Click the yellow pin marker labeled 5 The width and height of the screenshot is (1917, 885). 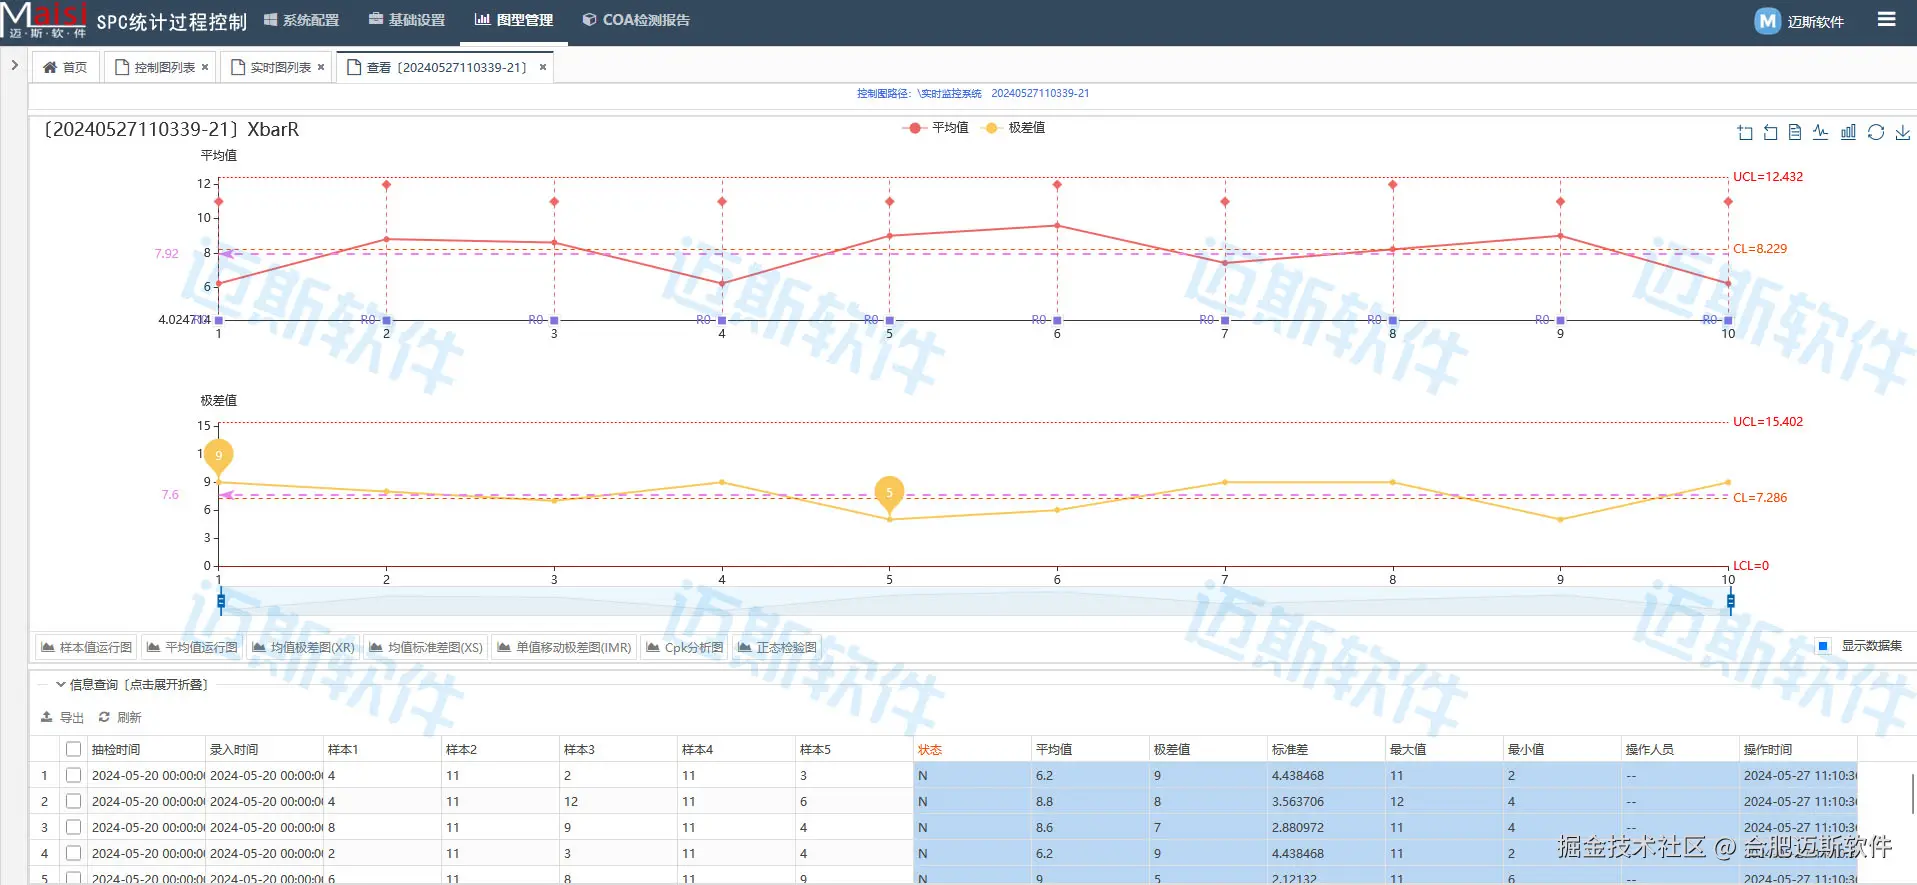889,492
